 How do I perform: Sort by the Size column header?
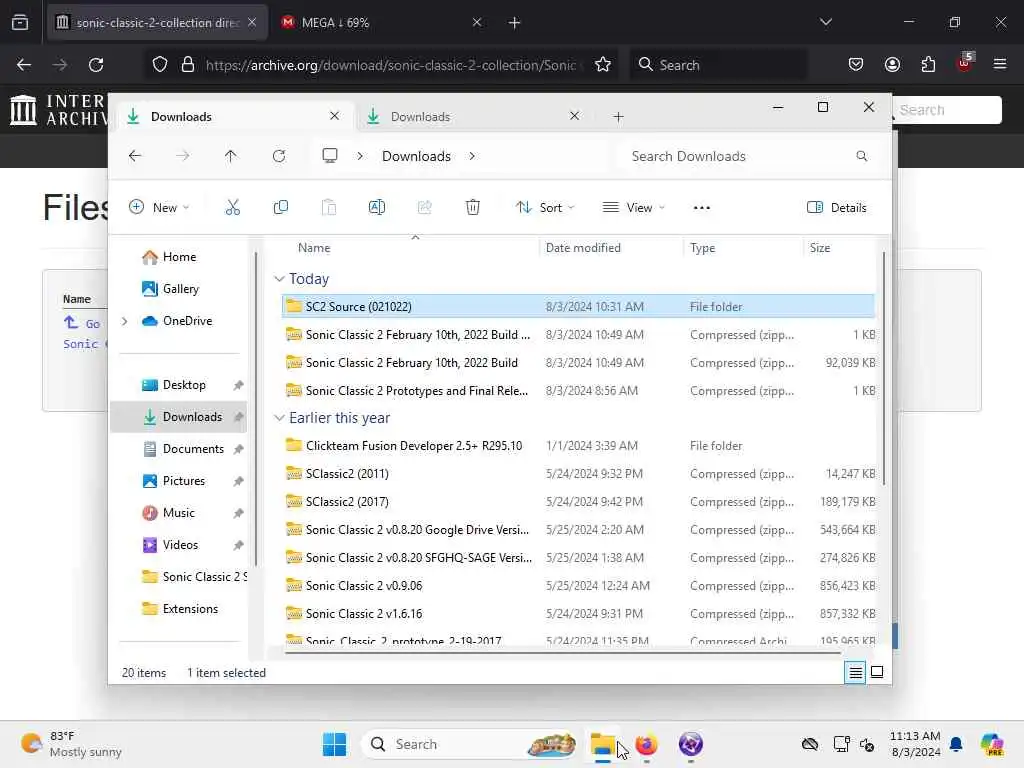pyautogui.click(x=840, y=248)
